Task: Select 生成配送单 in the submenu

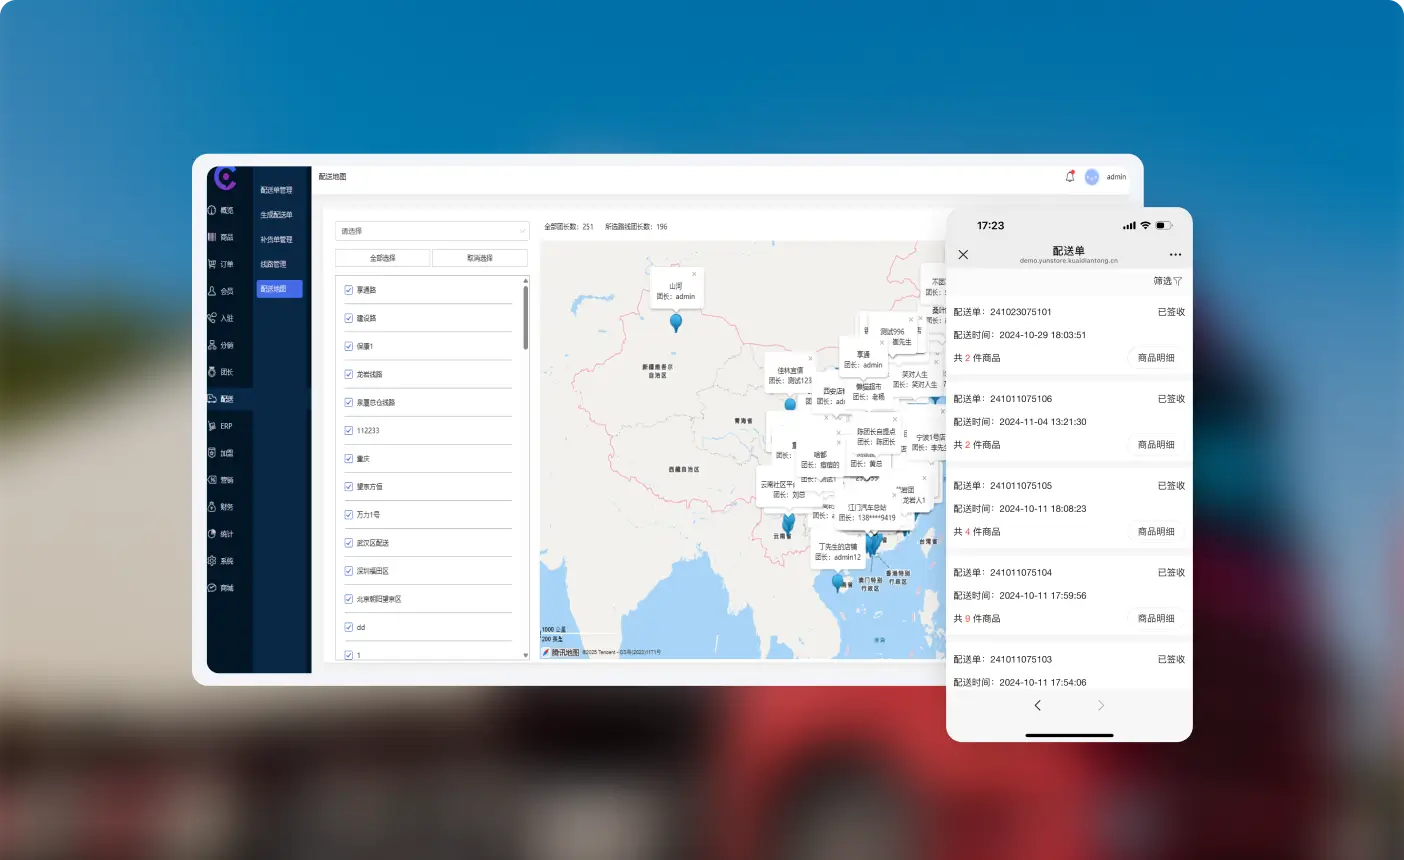Action: pyautogui.click(x=276, y=215)
